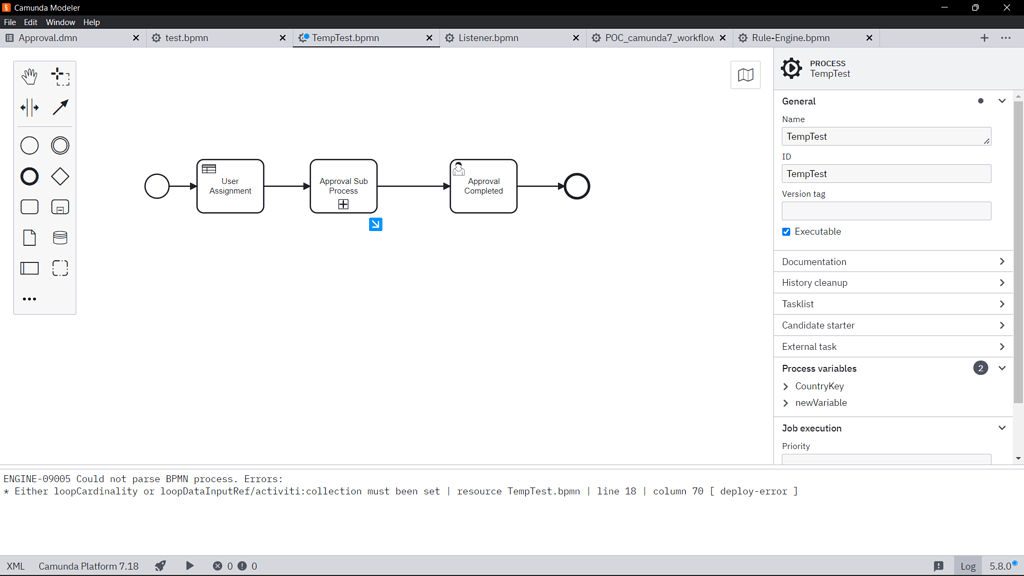Expand the Approval Sub Process plus marker
This screenshot has height=576, width=1024.
343,204
